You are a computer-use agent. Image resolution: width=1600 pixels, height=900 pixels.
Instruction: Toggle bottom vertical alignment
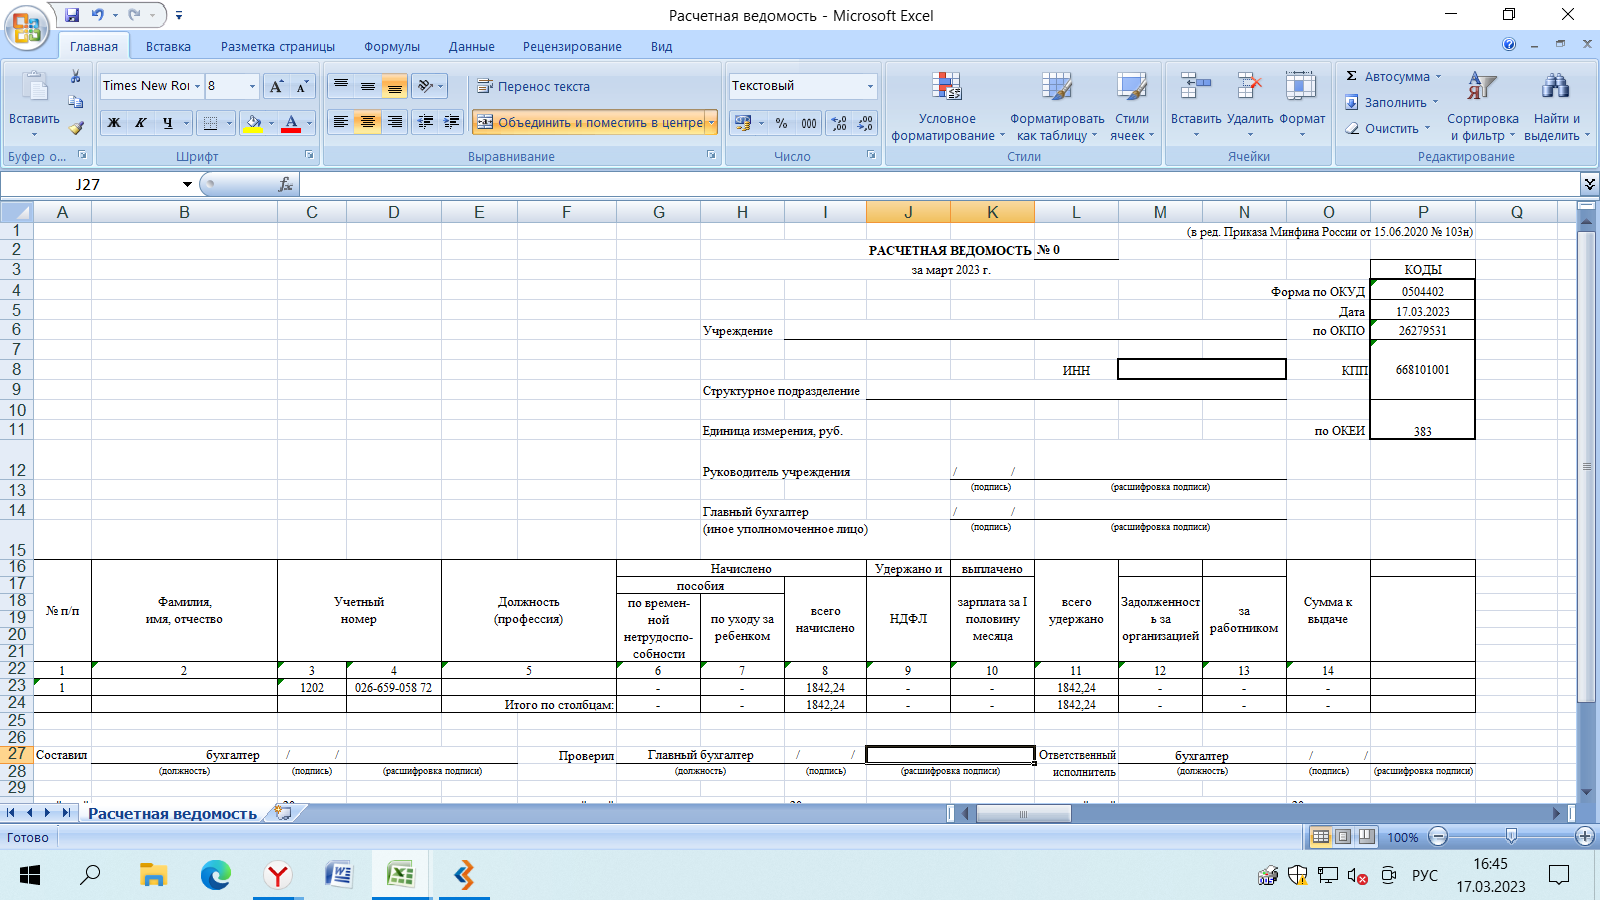point(395,86)
